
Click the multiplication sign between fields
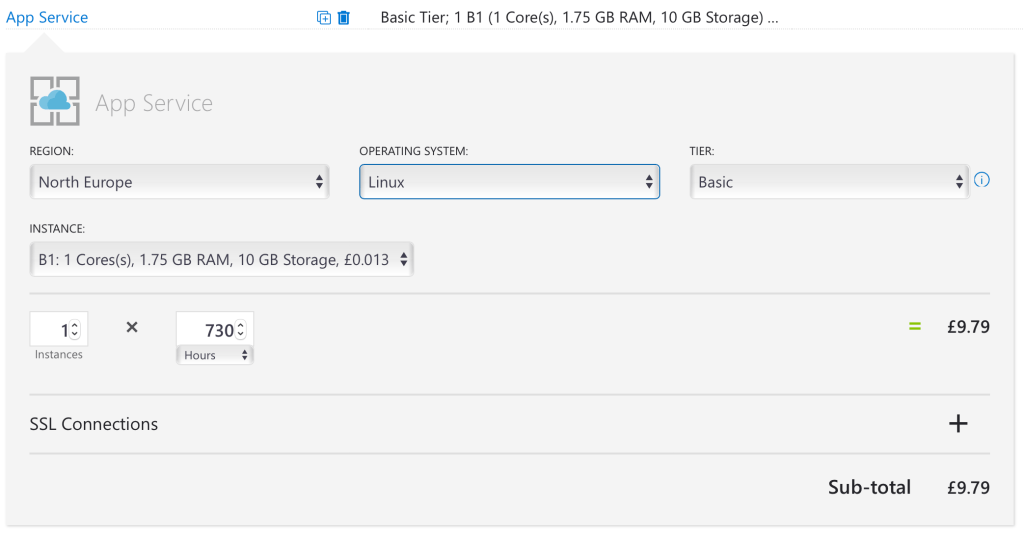pyautogui.click(x=132, y=327)
